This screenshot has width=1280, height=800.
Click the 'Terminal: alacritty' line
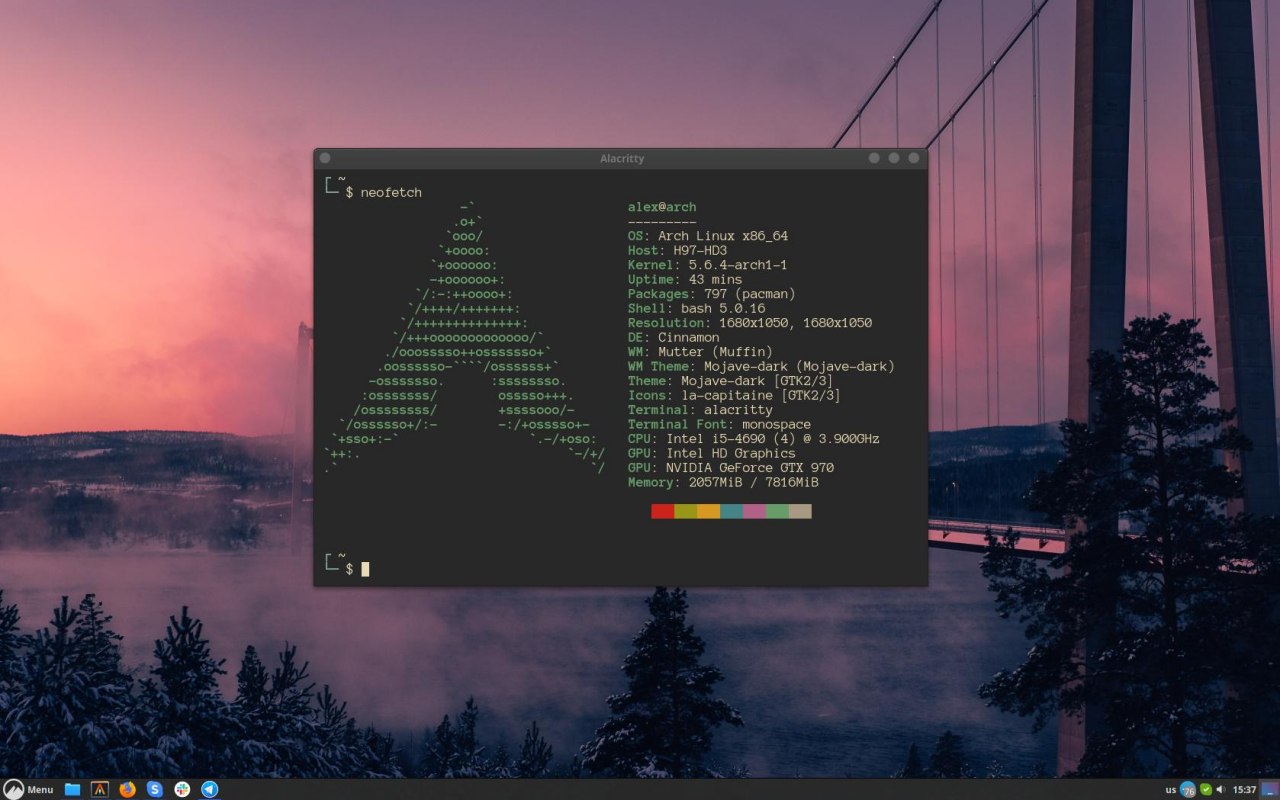[700, 410]
